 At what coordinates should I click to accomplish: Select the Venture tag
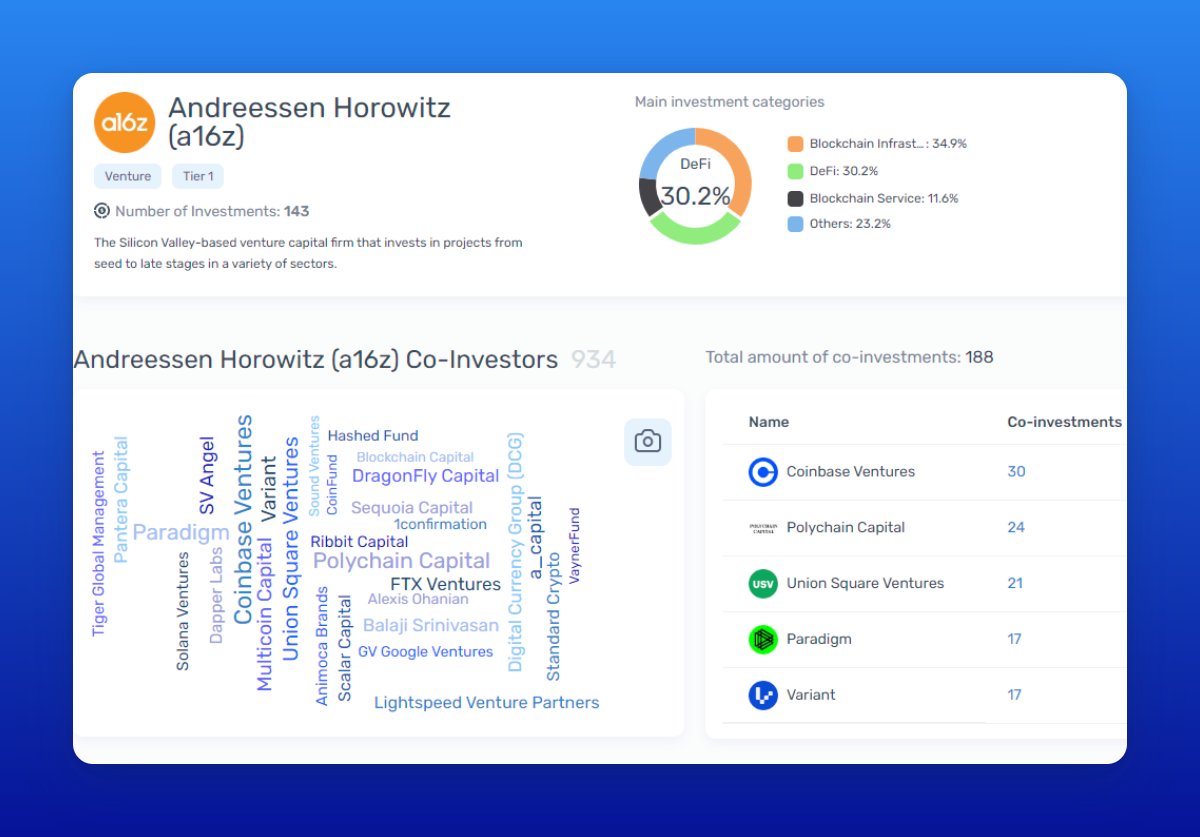[x=128, y=176]
